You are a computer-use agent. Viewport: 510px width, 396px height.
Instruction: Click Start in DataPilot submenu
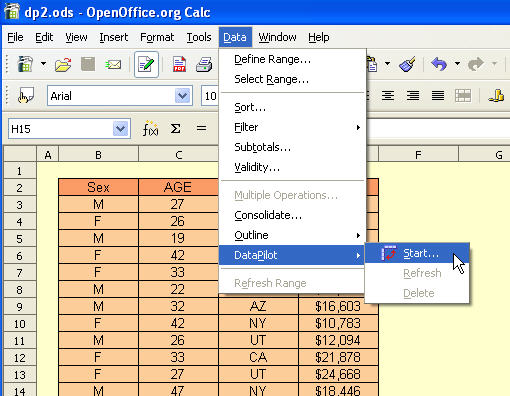[x=417, y=254]
